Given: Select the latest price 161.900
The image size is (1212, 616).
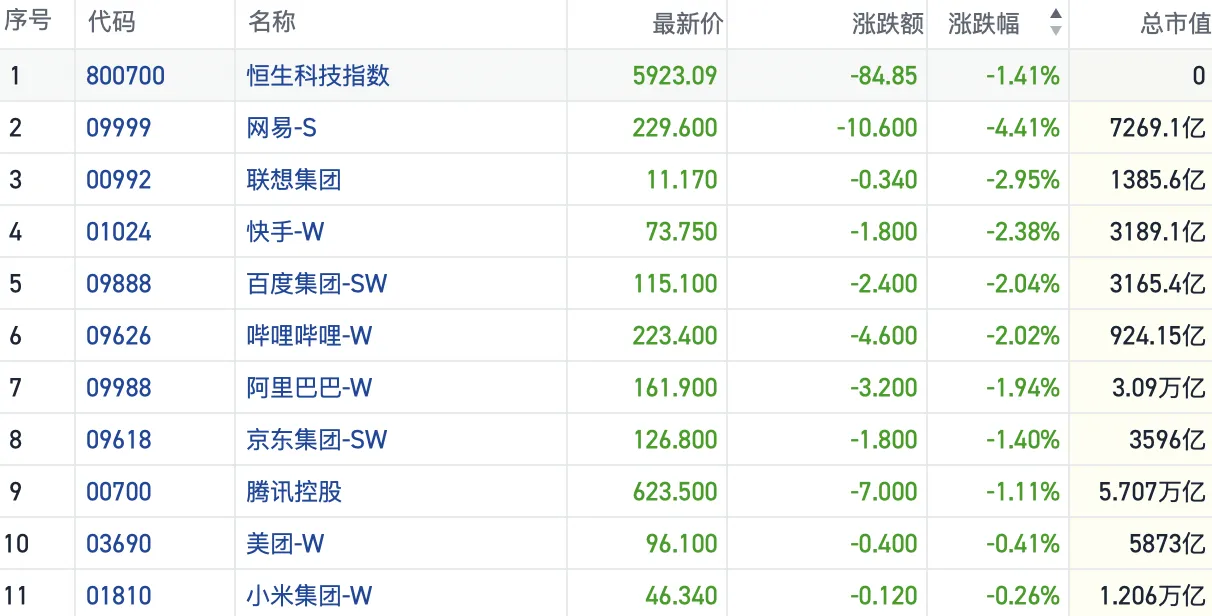Looking at the screenshot, I should pos(675,388).
